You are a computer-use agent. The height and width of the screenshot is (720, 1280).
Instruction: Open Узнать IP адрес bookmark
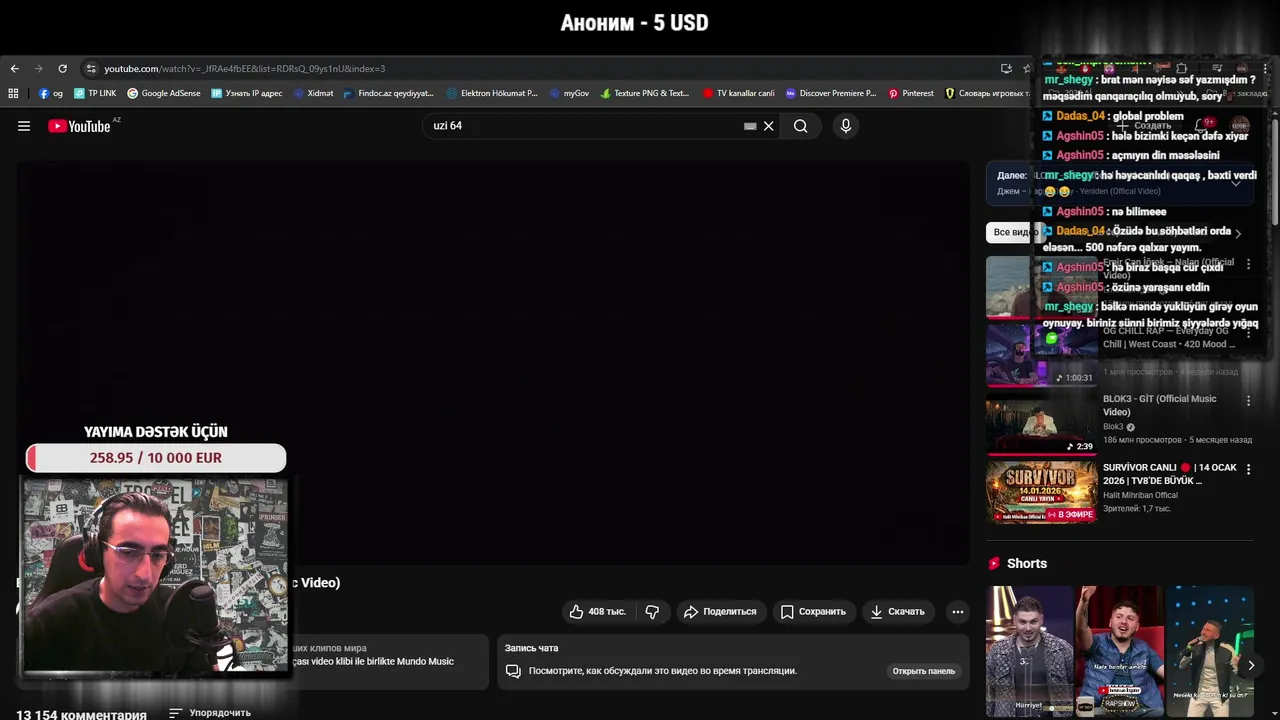point(247,93)
